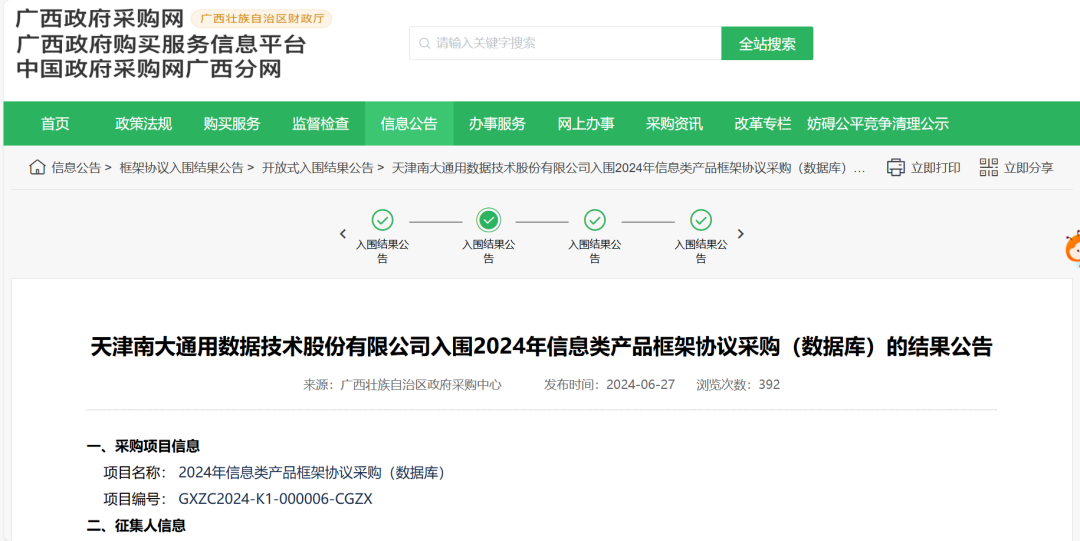The image size is (1080, 541).
Task: Click the fourth 入围结果公告 step circle
Action: click(700, 220)
